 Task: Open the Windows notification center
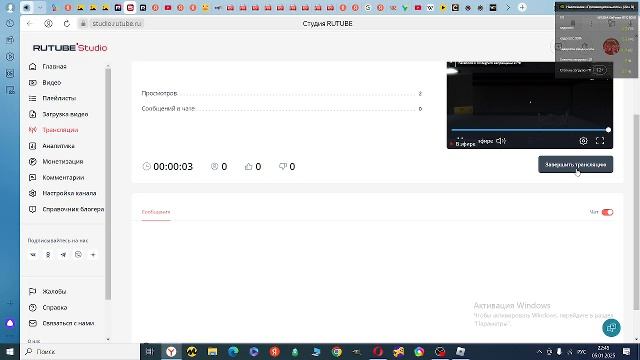pyautogui.click(x=627, y=351)
